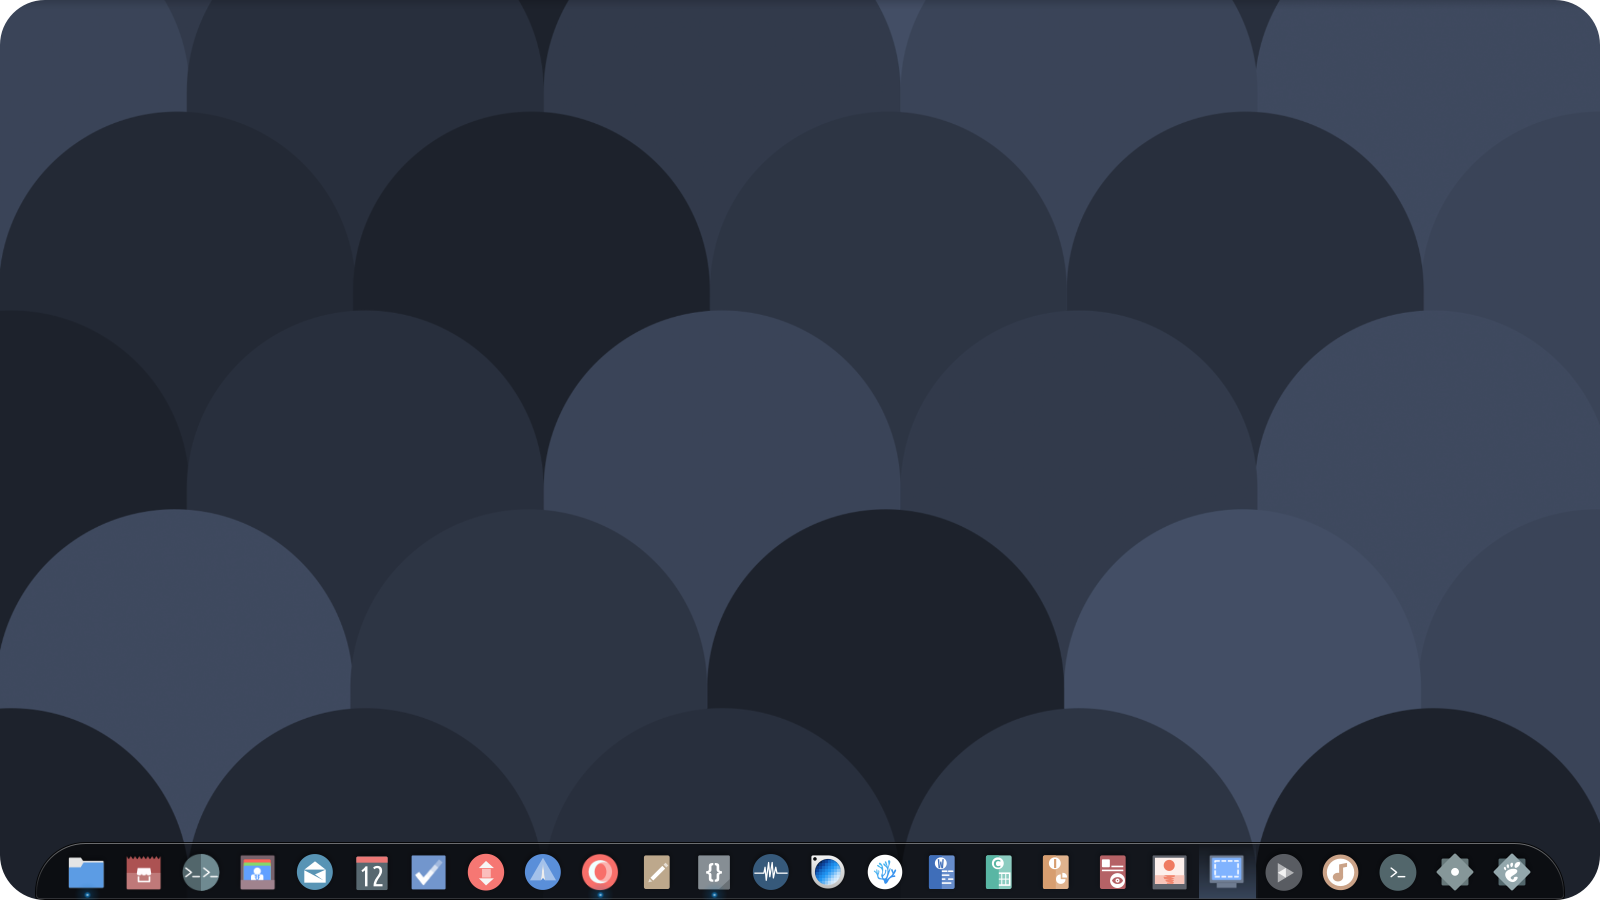Open the split terminal emulator icon
The width and height of the screenshot is (1600, 900).
click(x=200, y=873)
